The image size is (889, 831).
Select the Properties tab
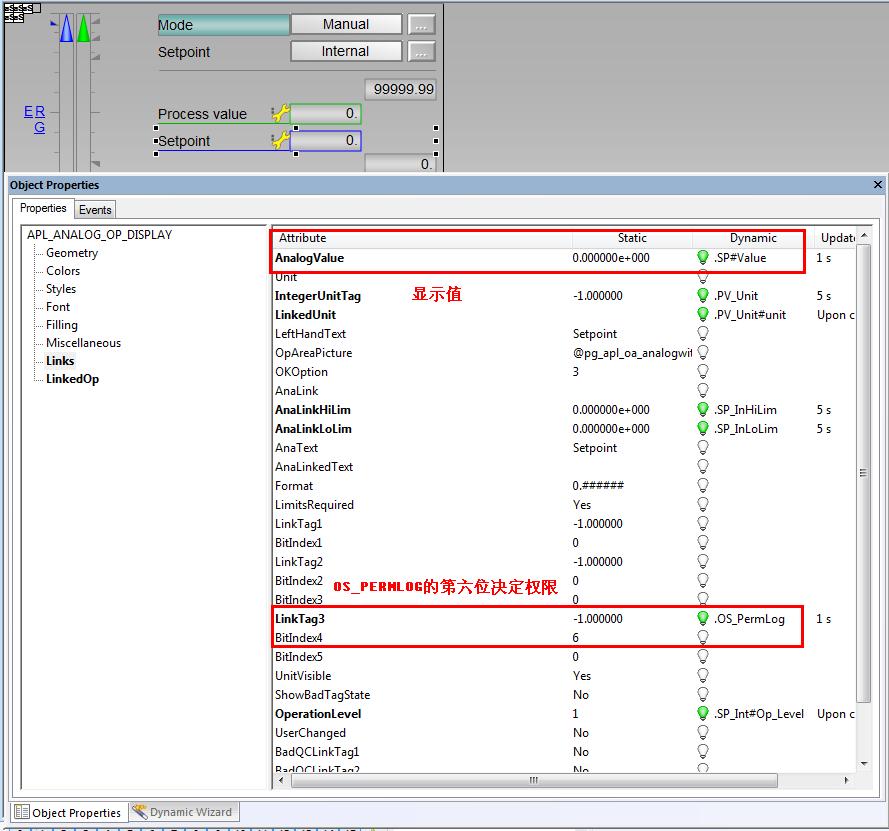[x=43, y=208]
